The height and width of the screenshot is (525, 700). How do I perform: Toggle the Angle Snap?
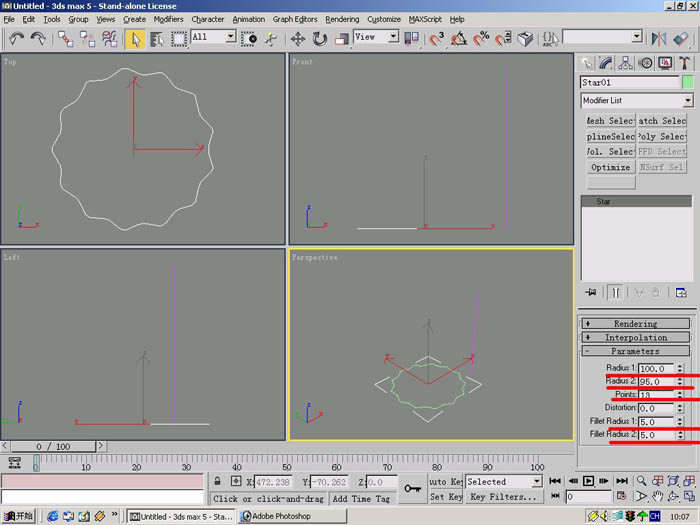(x=458, y=39)
